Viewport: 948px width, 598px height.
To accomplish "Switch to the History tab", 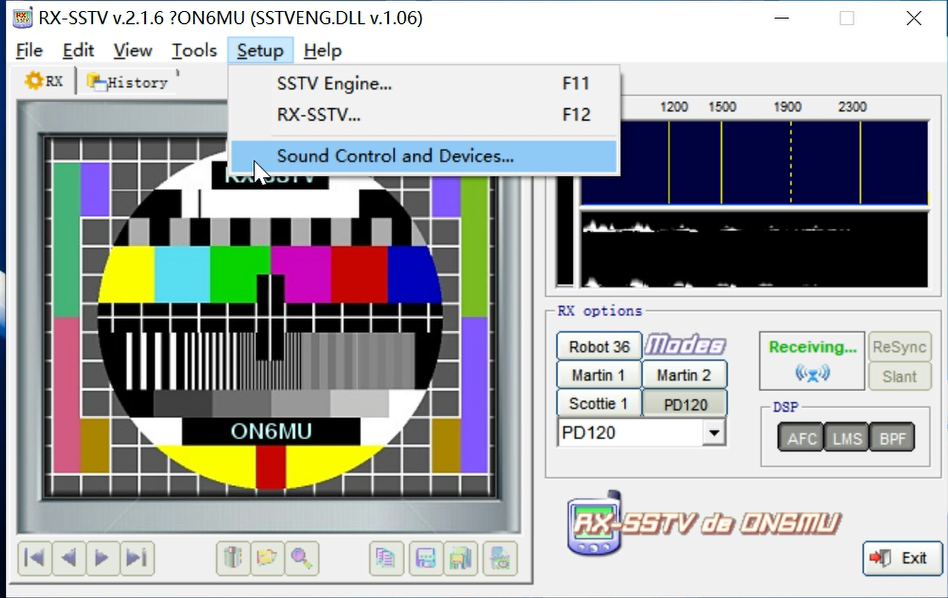I will point(128,82).
